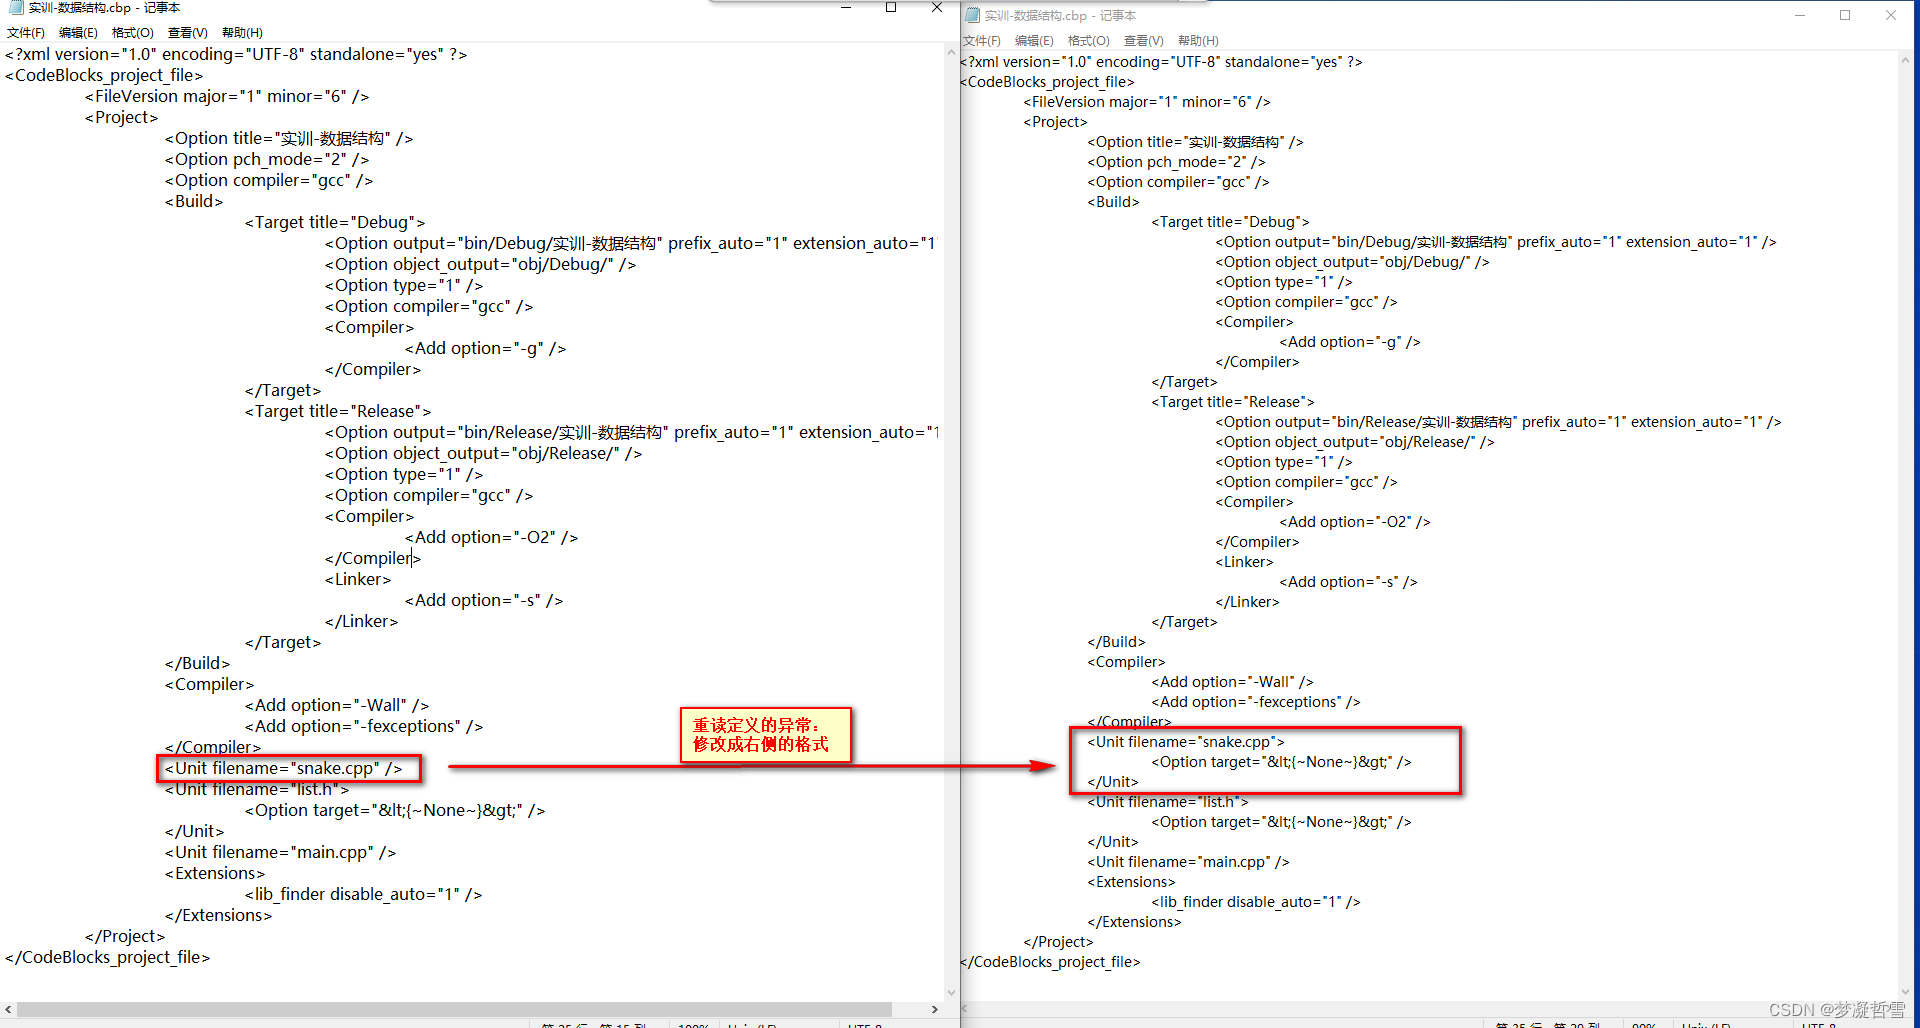Click Option output="bin/Release/ line in right window

pyautogui.click(x=1499, y=422)
